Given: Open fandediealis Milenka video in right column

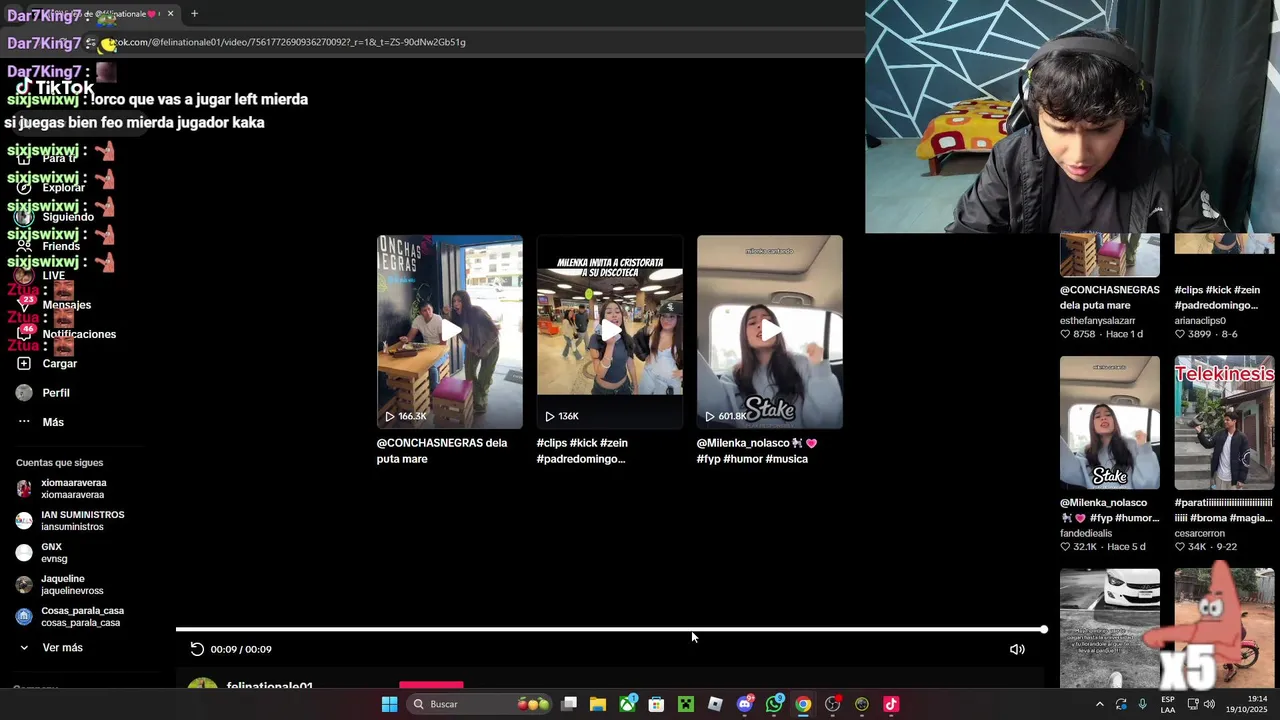Looking at the screenshot, I should 1110,422.
